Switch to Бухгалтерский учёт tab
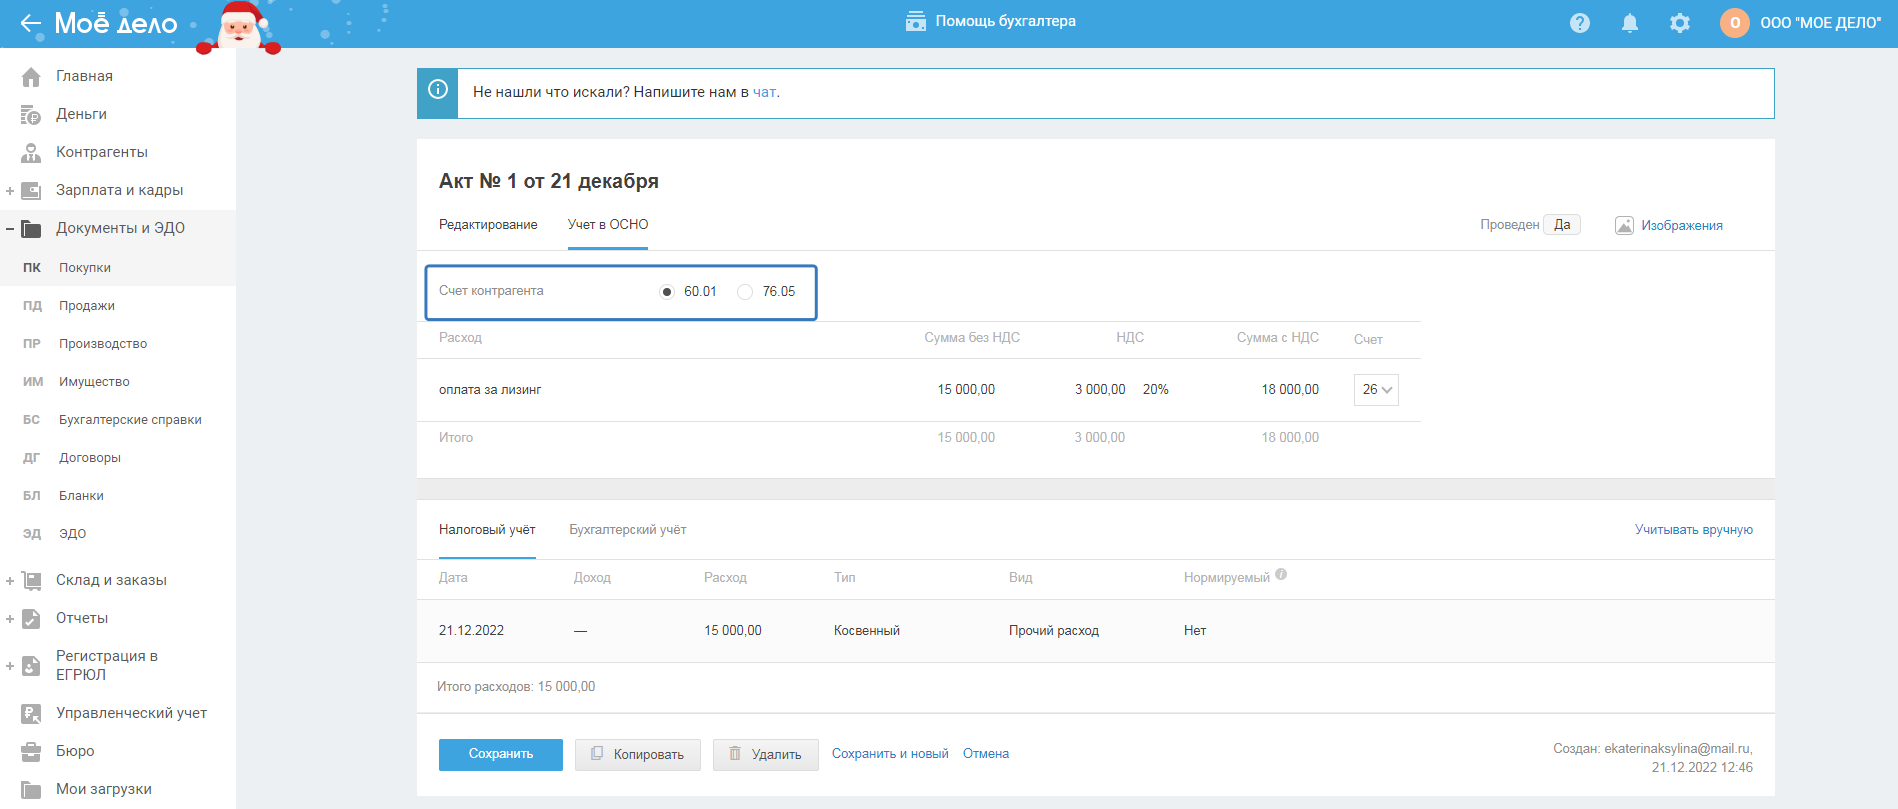The image size is (1898, 809). (x=627, y=530)
